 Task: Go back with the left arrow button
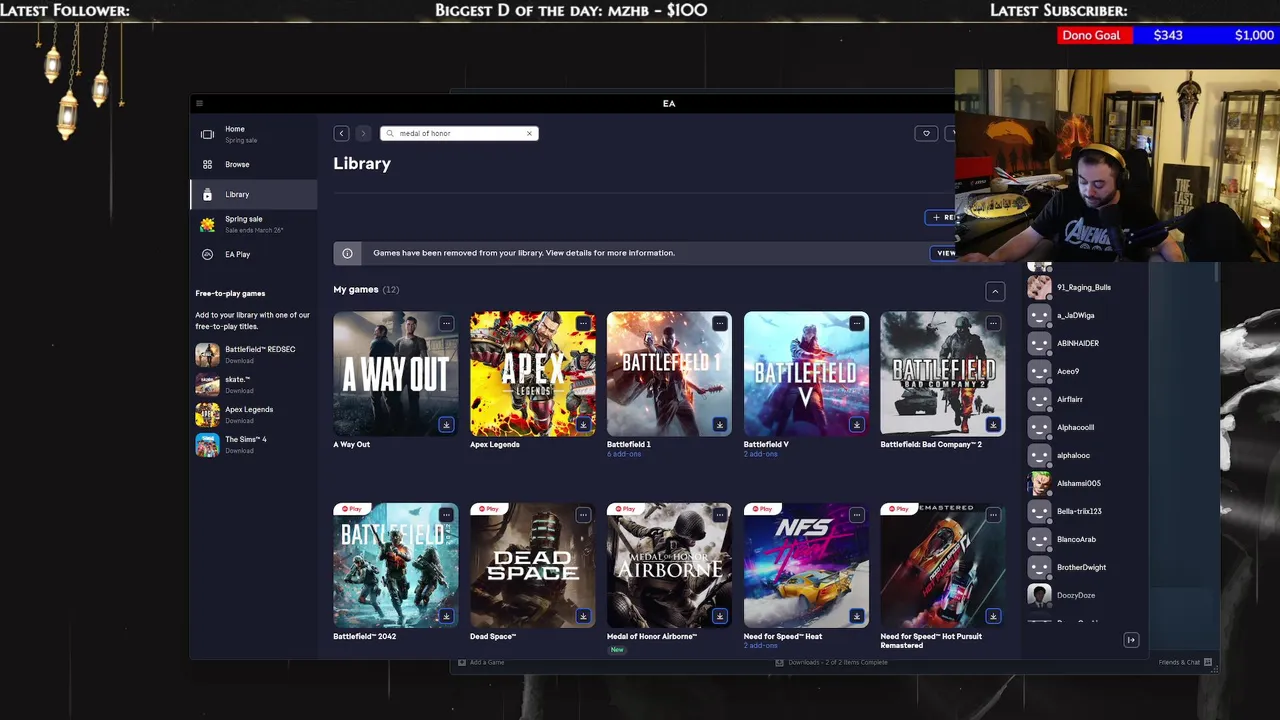pos(341,133)
